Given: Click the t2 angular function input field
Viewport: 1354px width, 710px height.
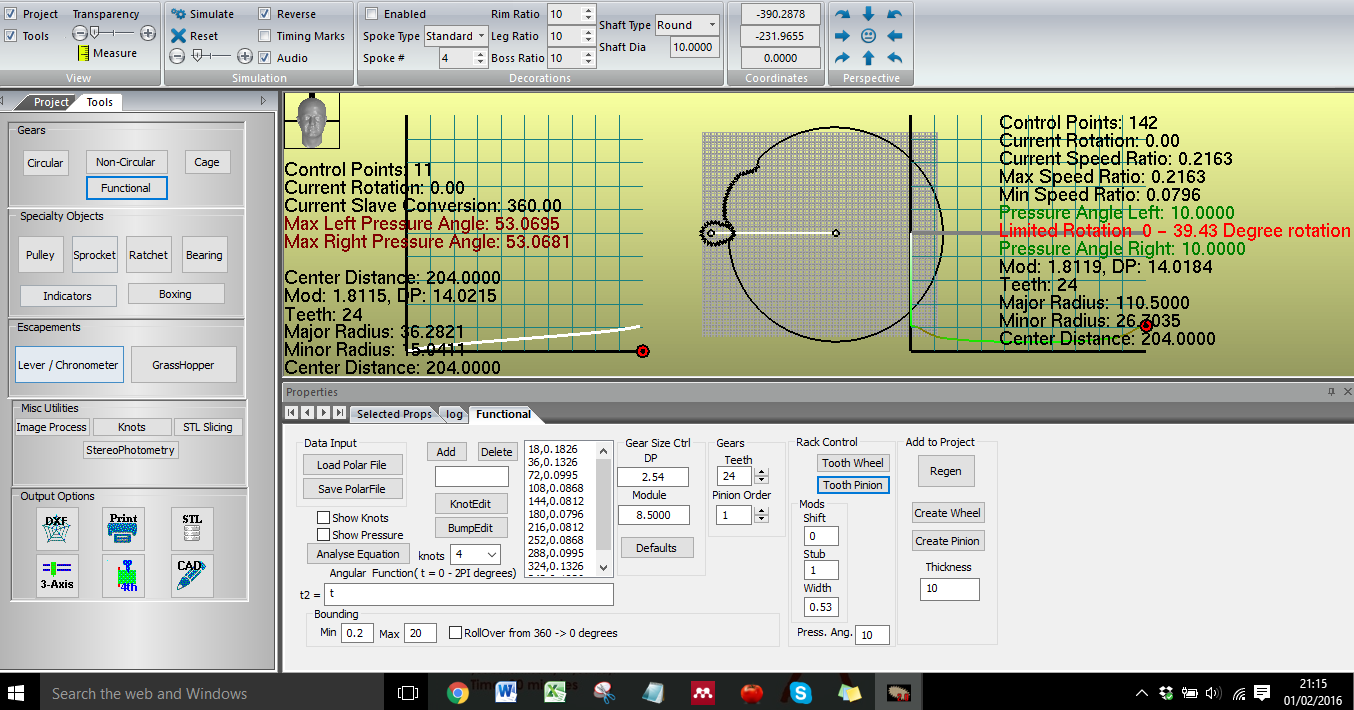Looking at the screenshot, I should pos(468,594).
